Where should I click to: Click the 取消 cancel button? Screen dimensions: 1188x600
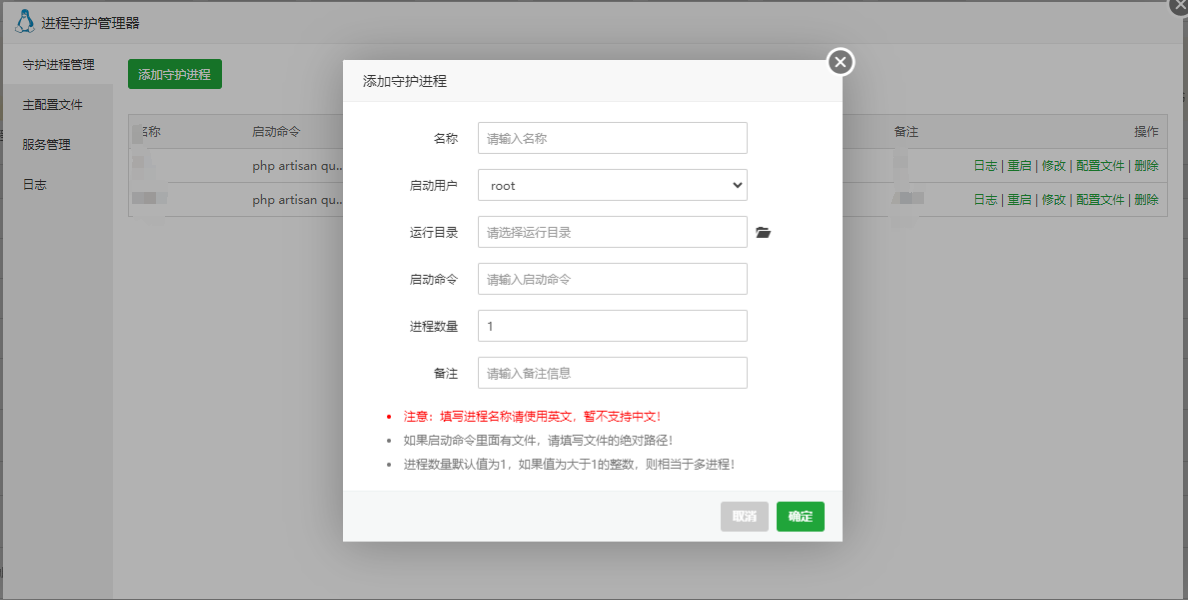pyautogui.click(x=744, y=516)
